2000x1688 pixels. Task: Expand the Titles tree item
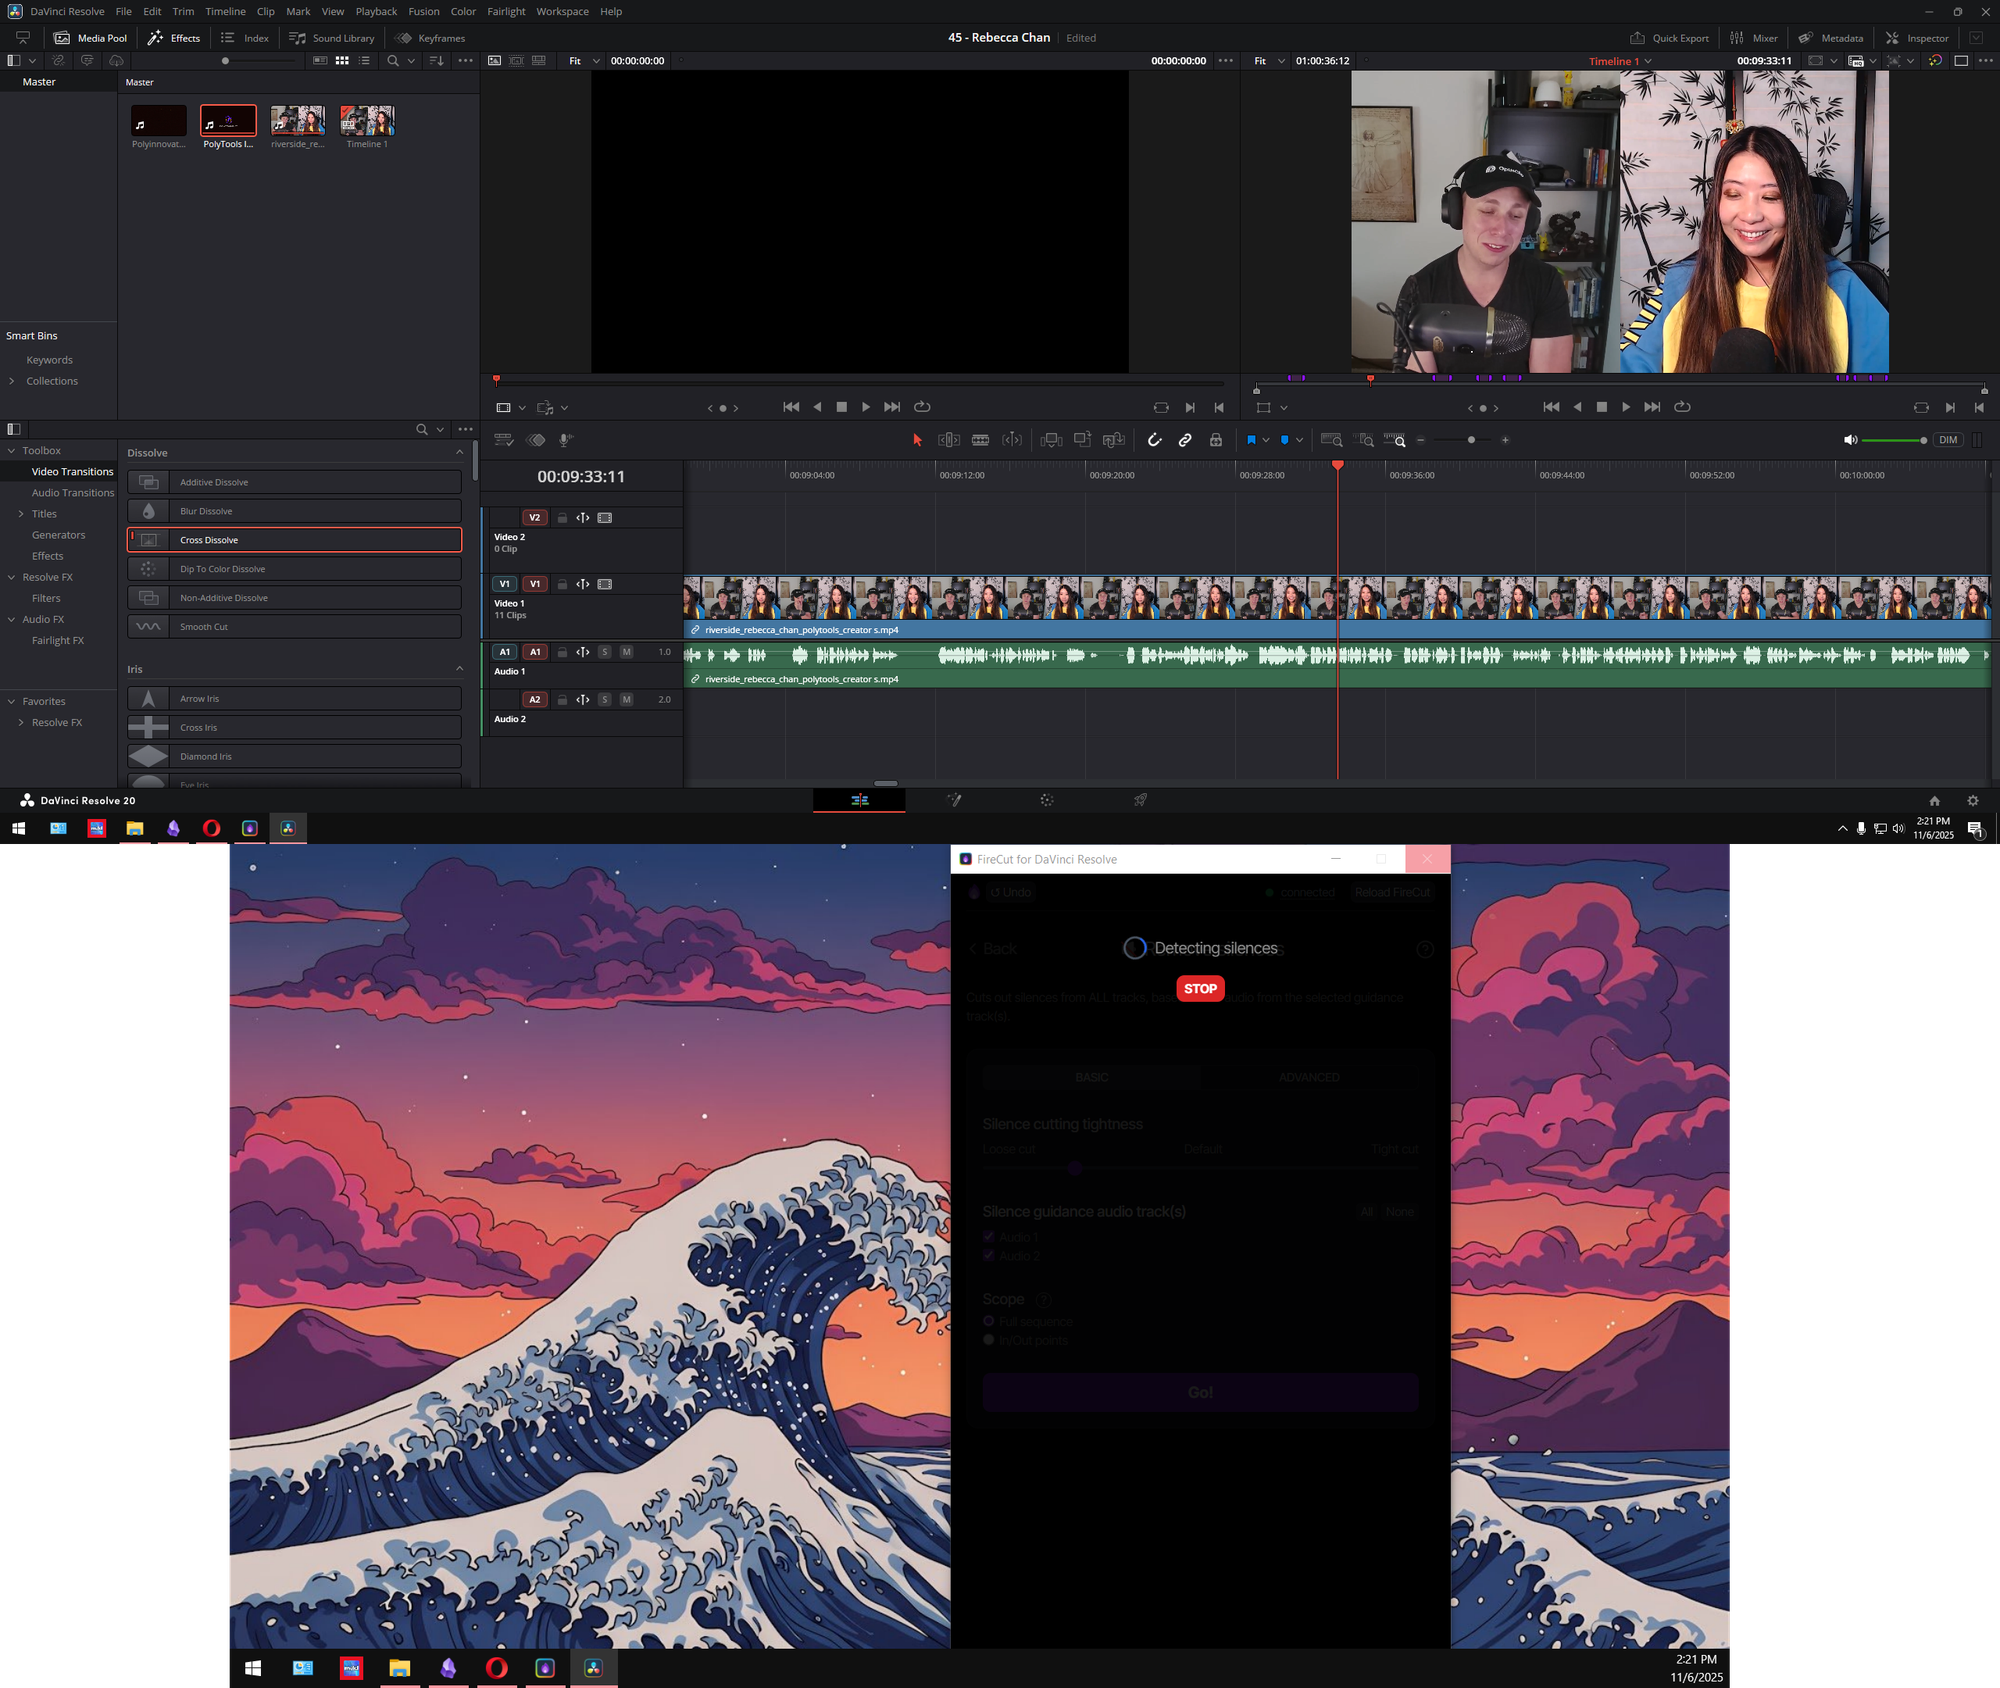[21, 514]
